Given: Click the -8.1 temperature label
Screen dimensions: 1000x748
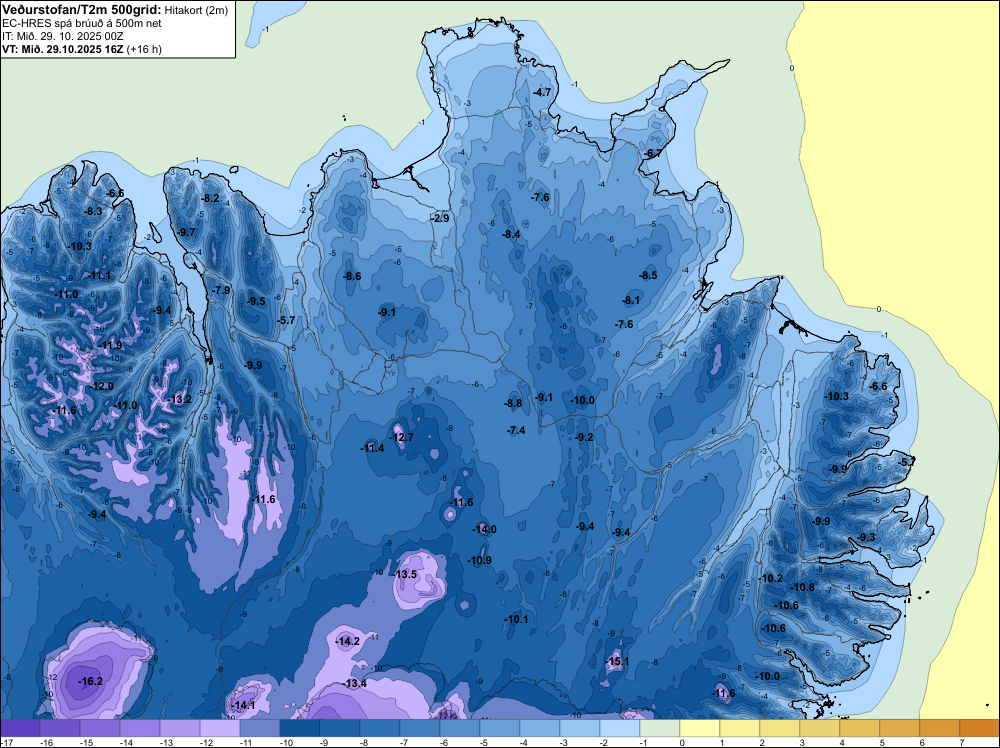Looking at the screenshot, I should [x=631, y=300].
